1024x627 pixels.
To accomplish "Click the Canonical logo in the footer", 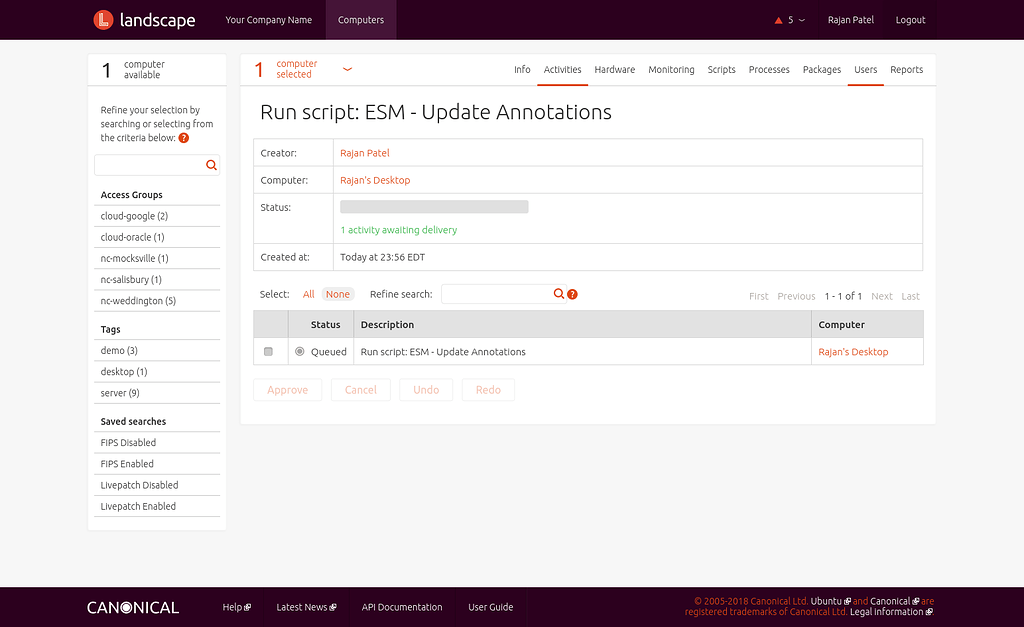I will tap(132, 607).
